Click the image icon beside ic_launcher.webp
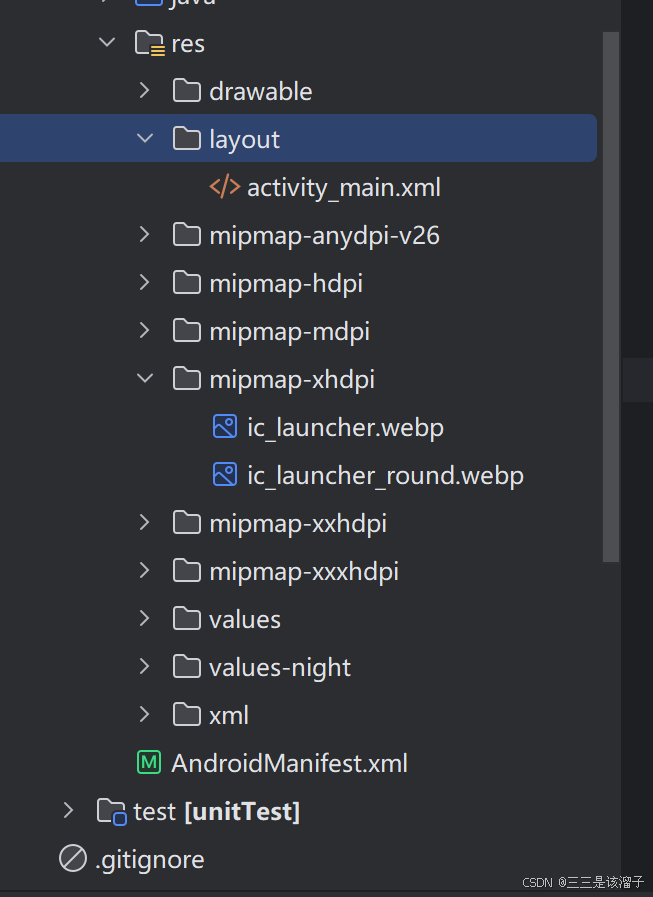Image resolution: width=653 pixels, height=897 pixels. point(225,427)
